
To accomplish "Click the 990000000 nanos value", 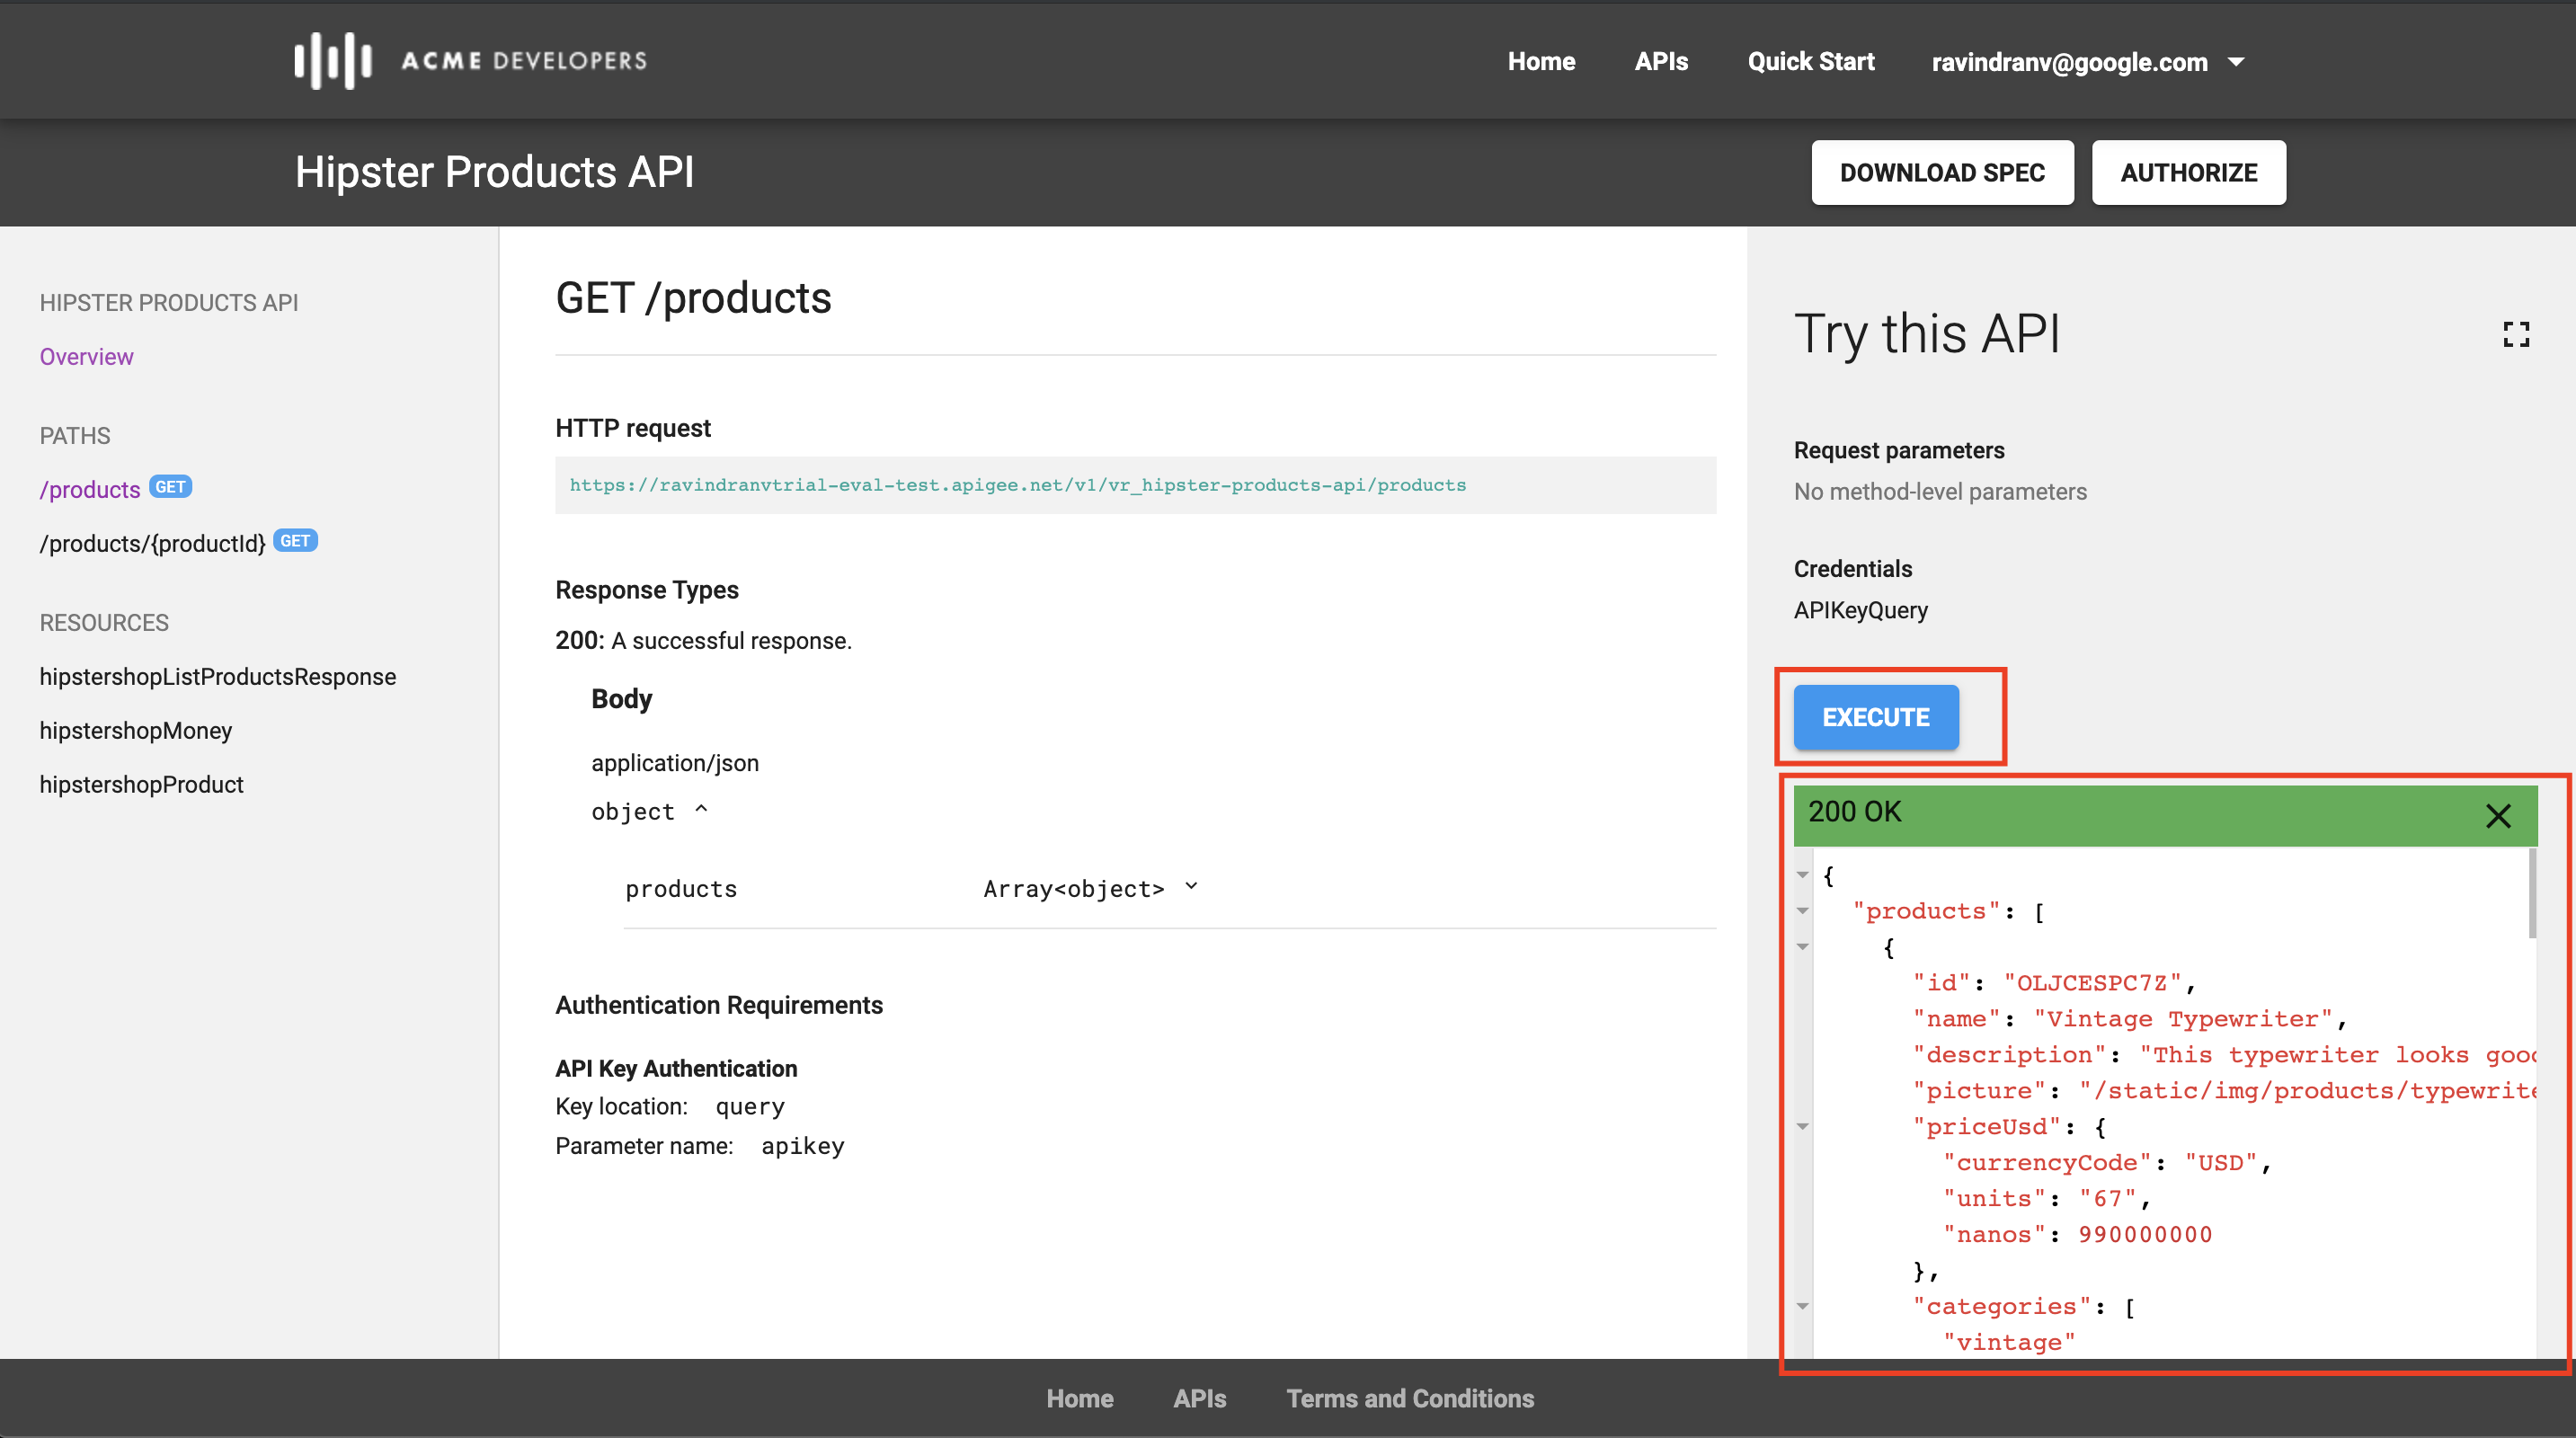I will click(2145, 1235).
